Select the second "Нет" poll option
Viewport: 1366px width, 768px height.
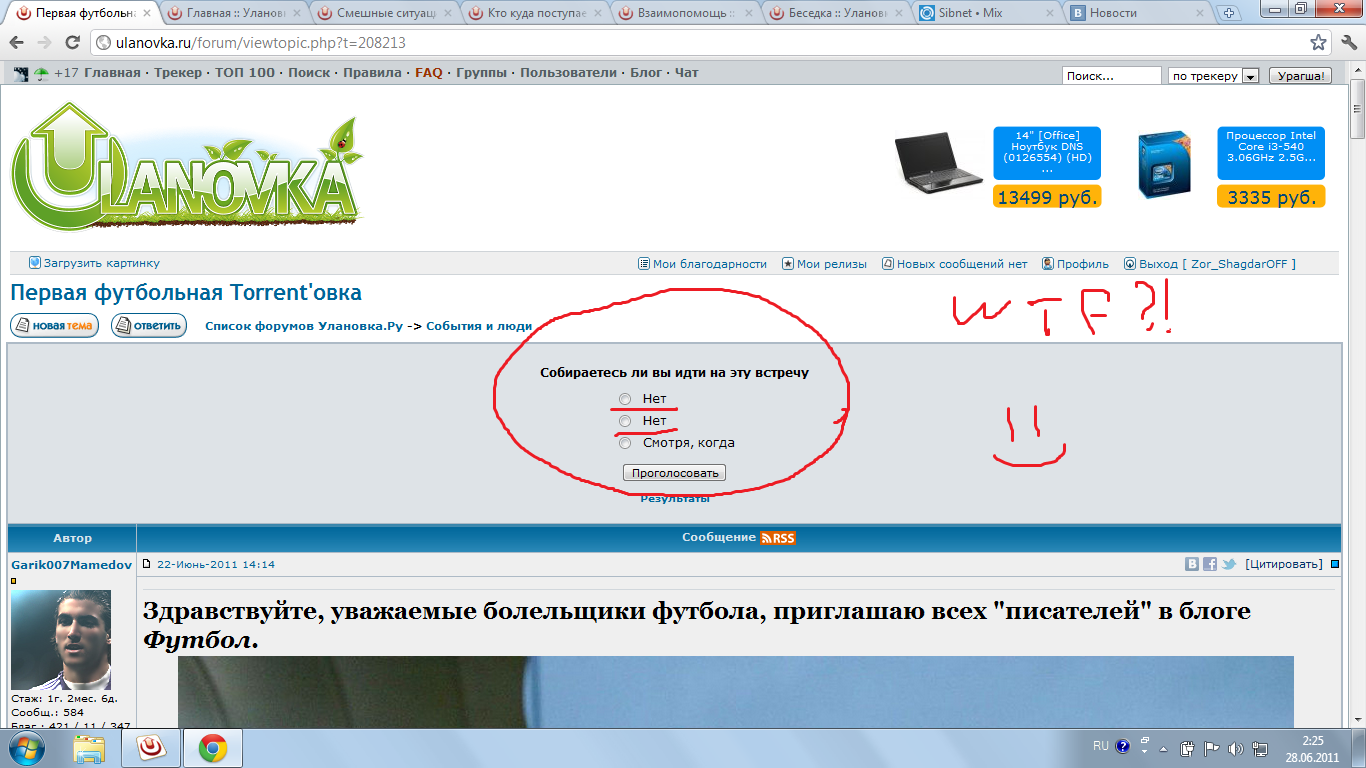point(625,421)
